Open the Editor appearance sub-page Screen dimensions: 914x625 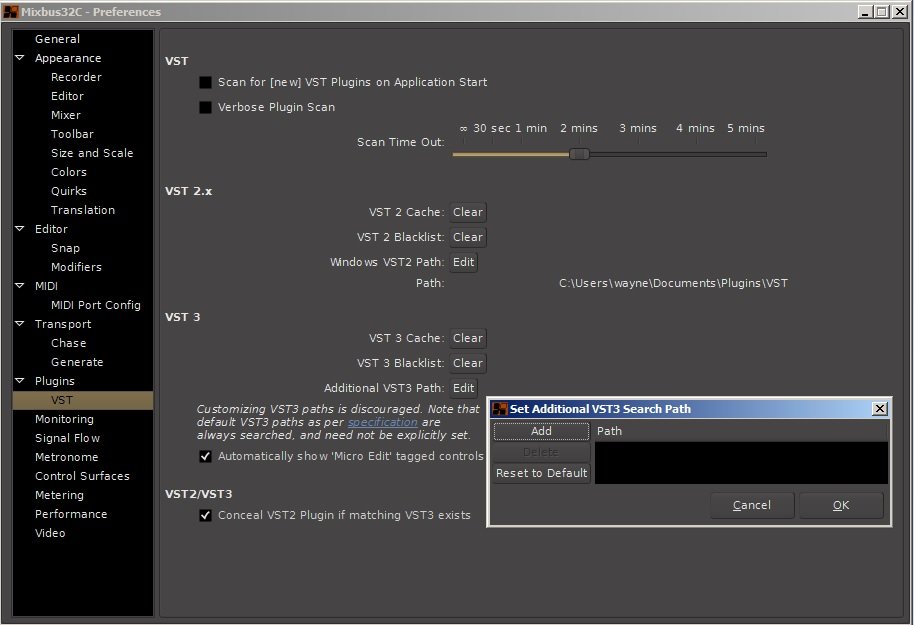pyautogui.click(x=67, y=96)
